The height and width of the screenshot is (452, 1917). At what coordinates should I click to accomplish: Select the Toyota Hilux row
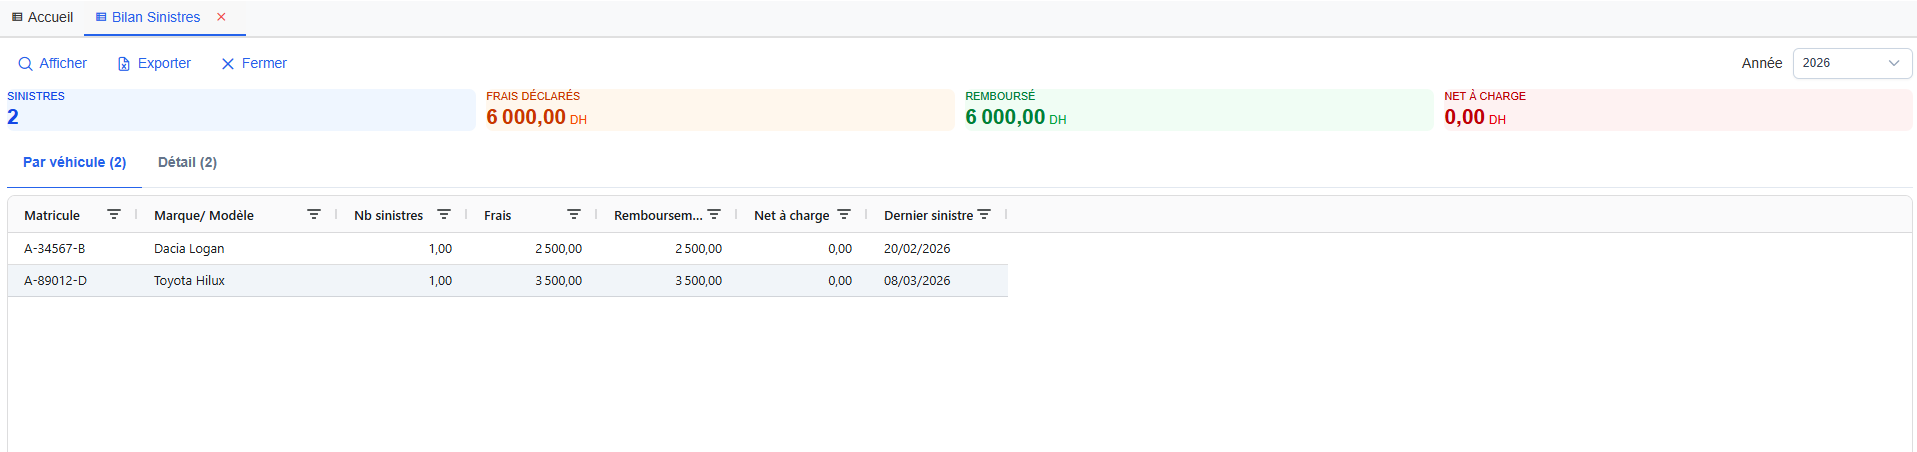[x=189, y=281]
